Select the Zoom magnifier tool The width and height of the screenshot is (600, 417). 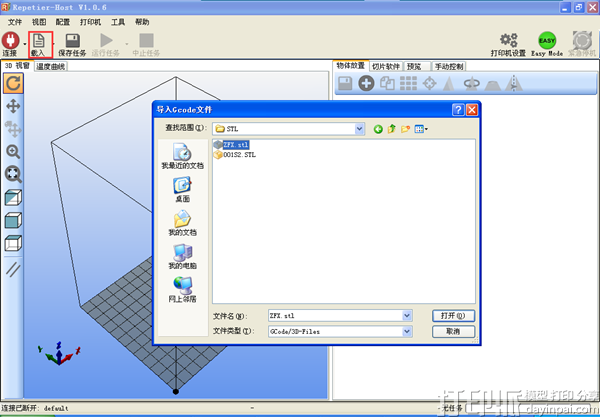pos(13,152)
